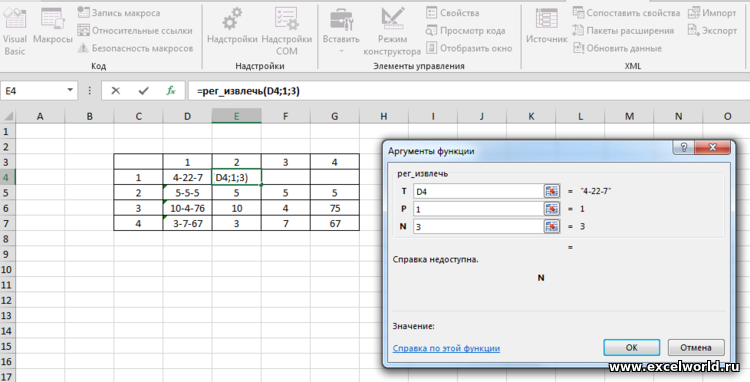
Task: Open control Свойства
Action: [452, 13]
